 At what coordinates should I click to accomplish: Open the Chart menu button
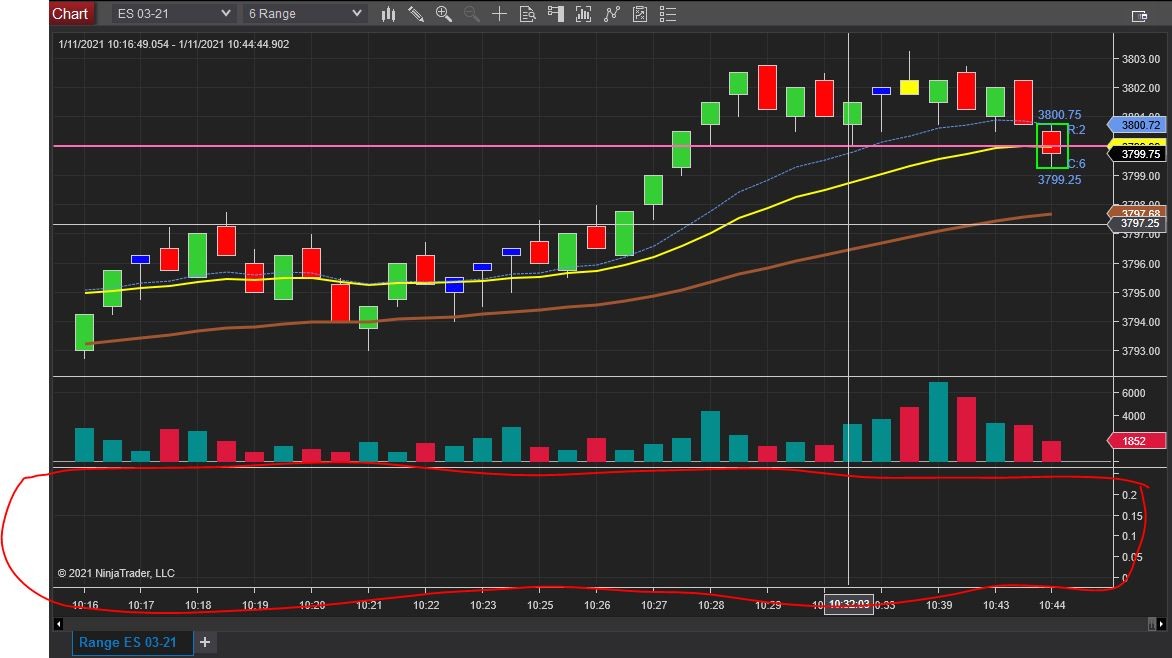click(x=70, y=13)
